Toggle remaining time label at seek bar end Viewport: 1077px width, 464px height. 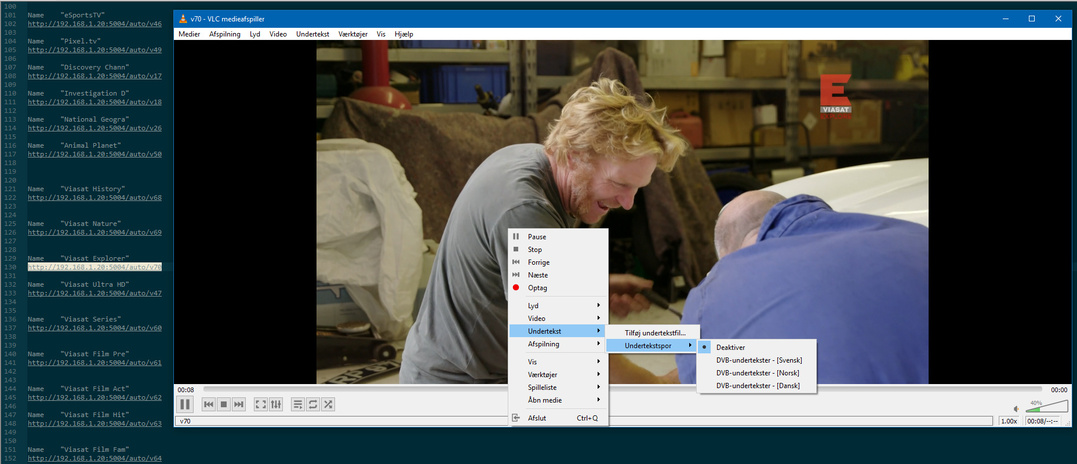pos(1058,390)
